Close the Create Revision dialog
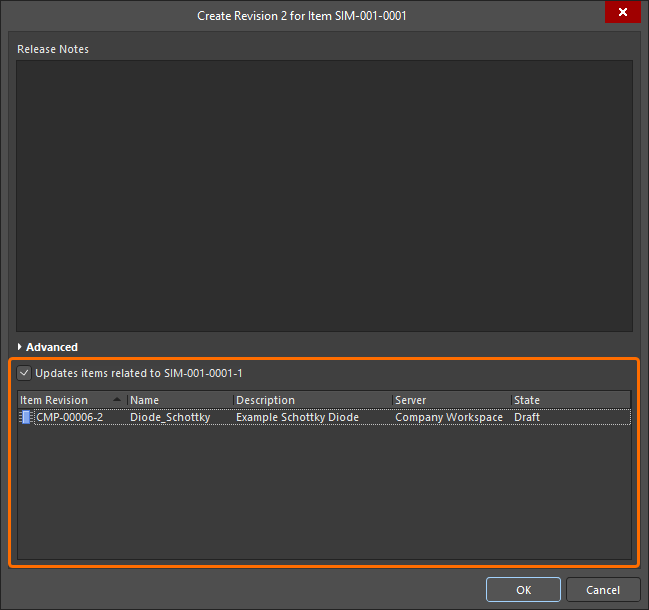 click(623, 12)
